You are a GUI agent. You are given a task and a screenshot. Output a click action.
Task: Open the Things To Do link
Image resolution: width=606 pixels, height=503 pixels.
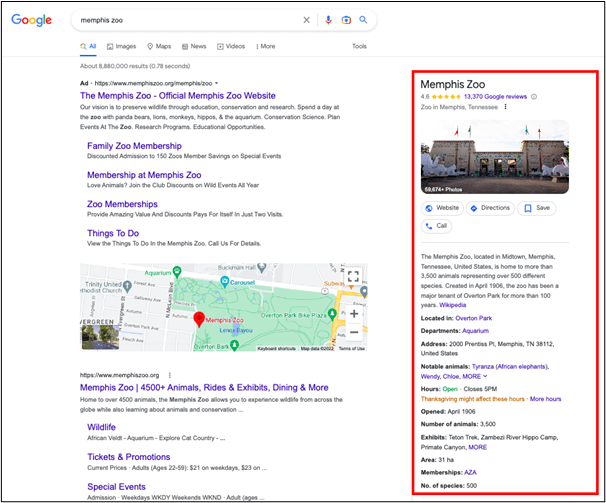click(x=113, y=233)
